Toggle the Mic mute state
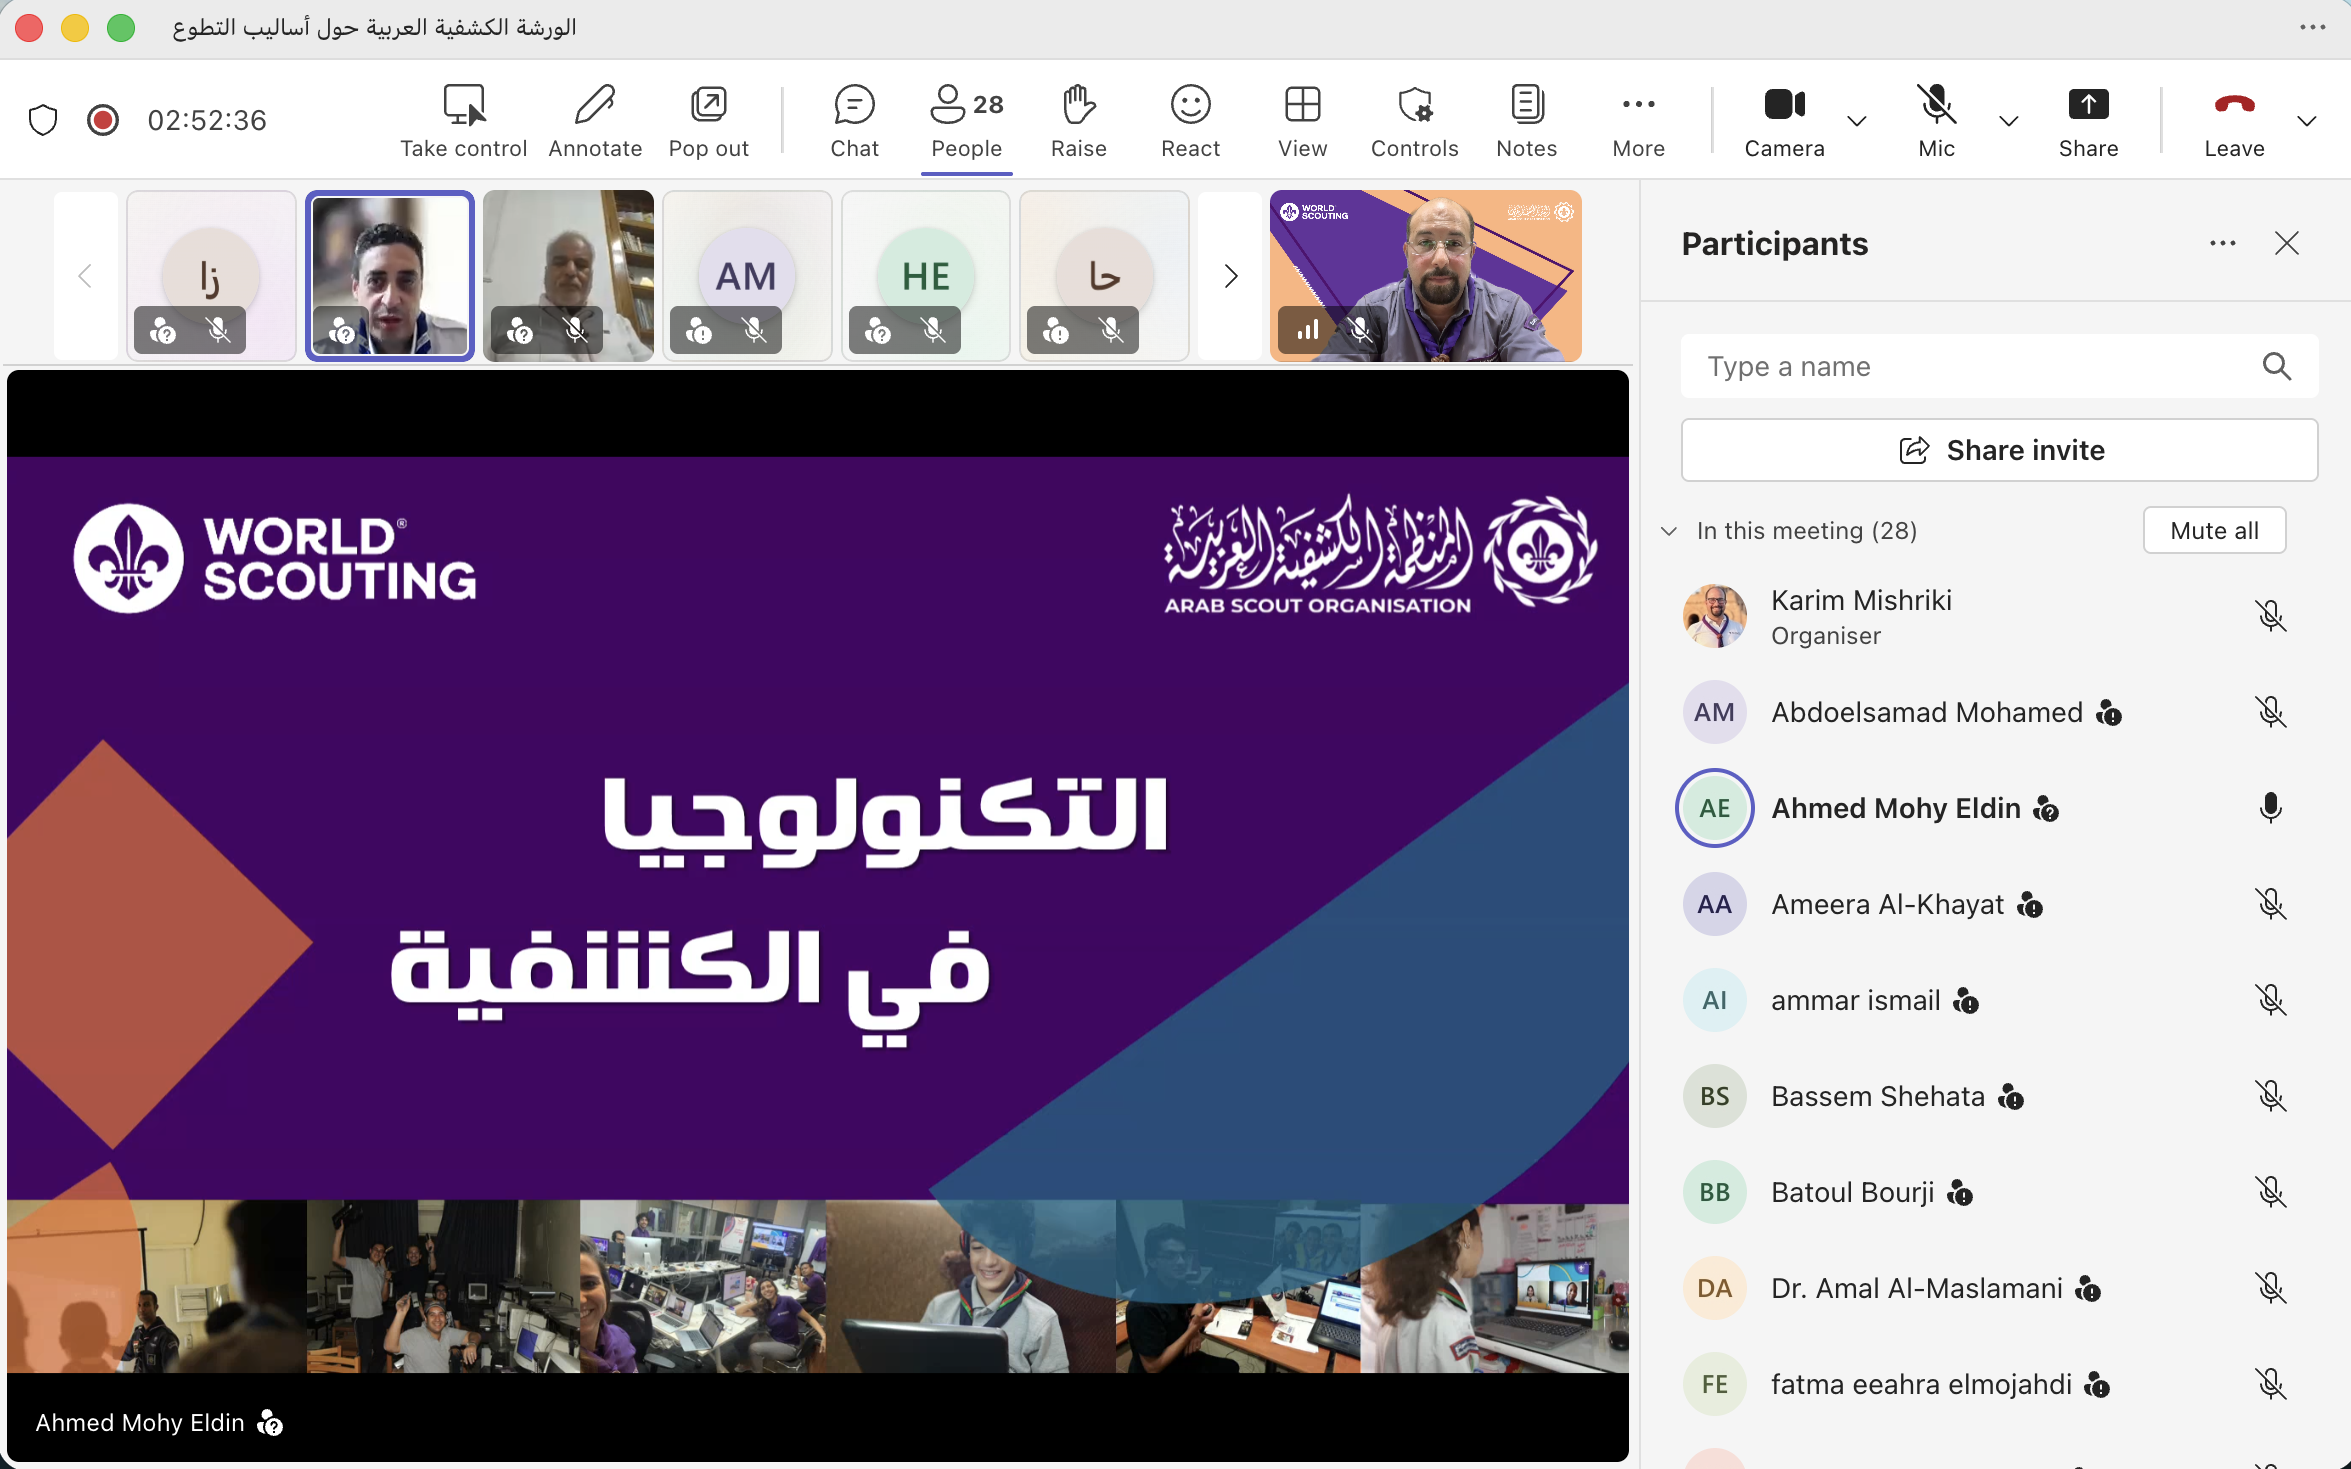This screenshot has height=1469, width=2351. point(1936,121)
